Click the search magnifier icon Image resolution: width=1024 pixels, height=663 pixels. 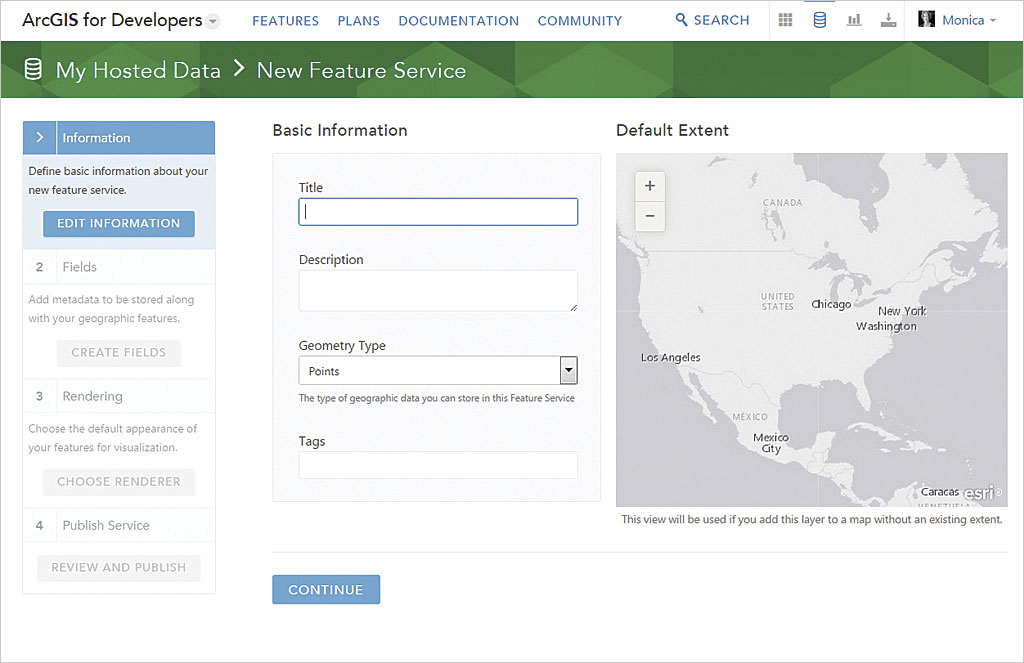682,20
